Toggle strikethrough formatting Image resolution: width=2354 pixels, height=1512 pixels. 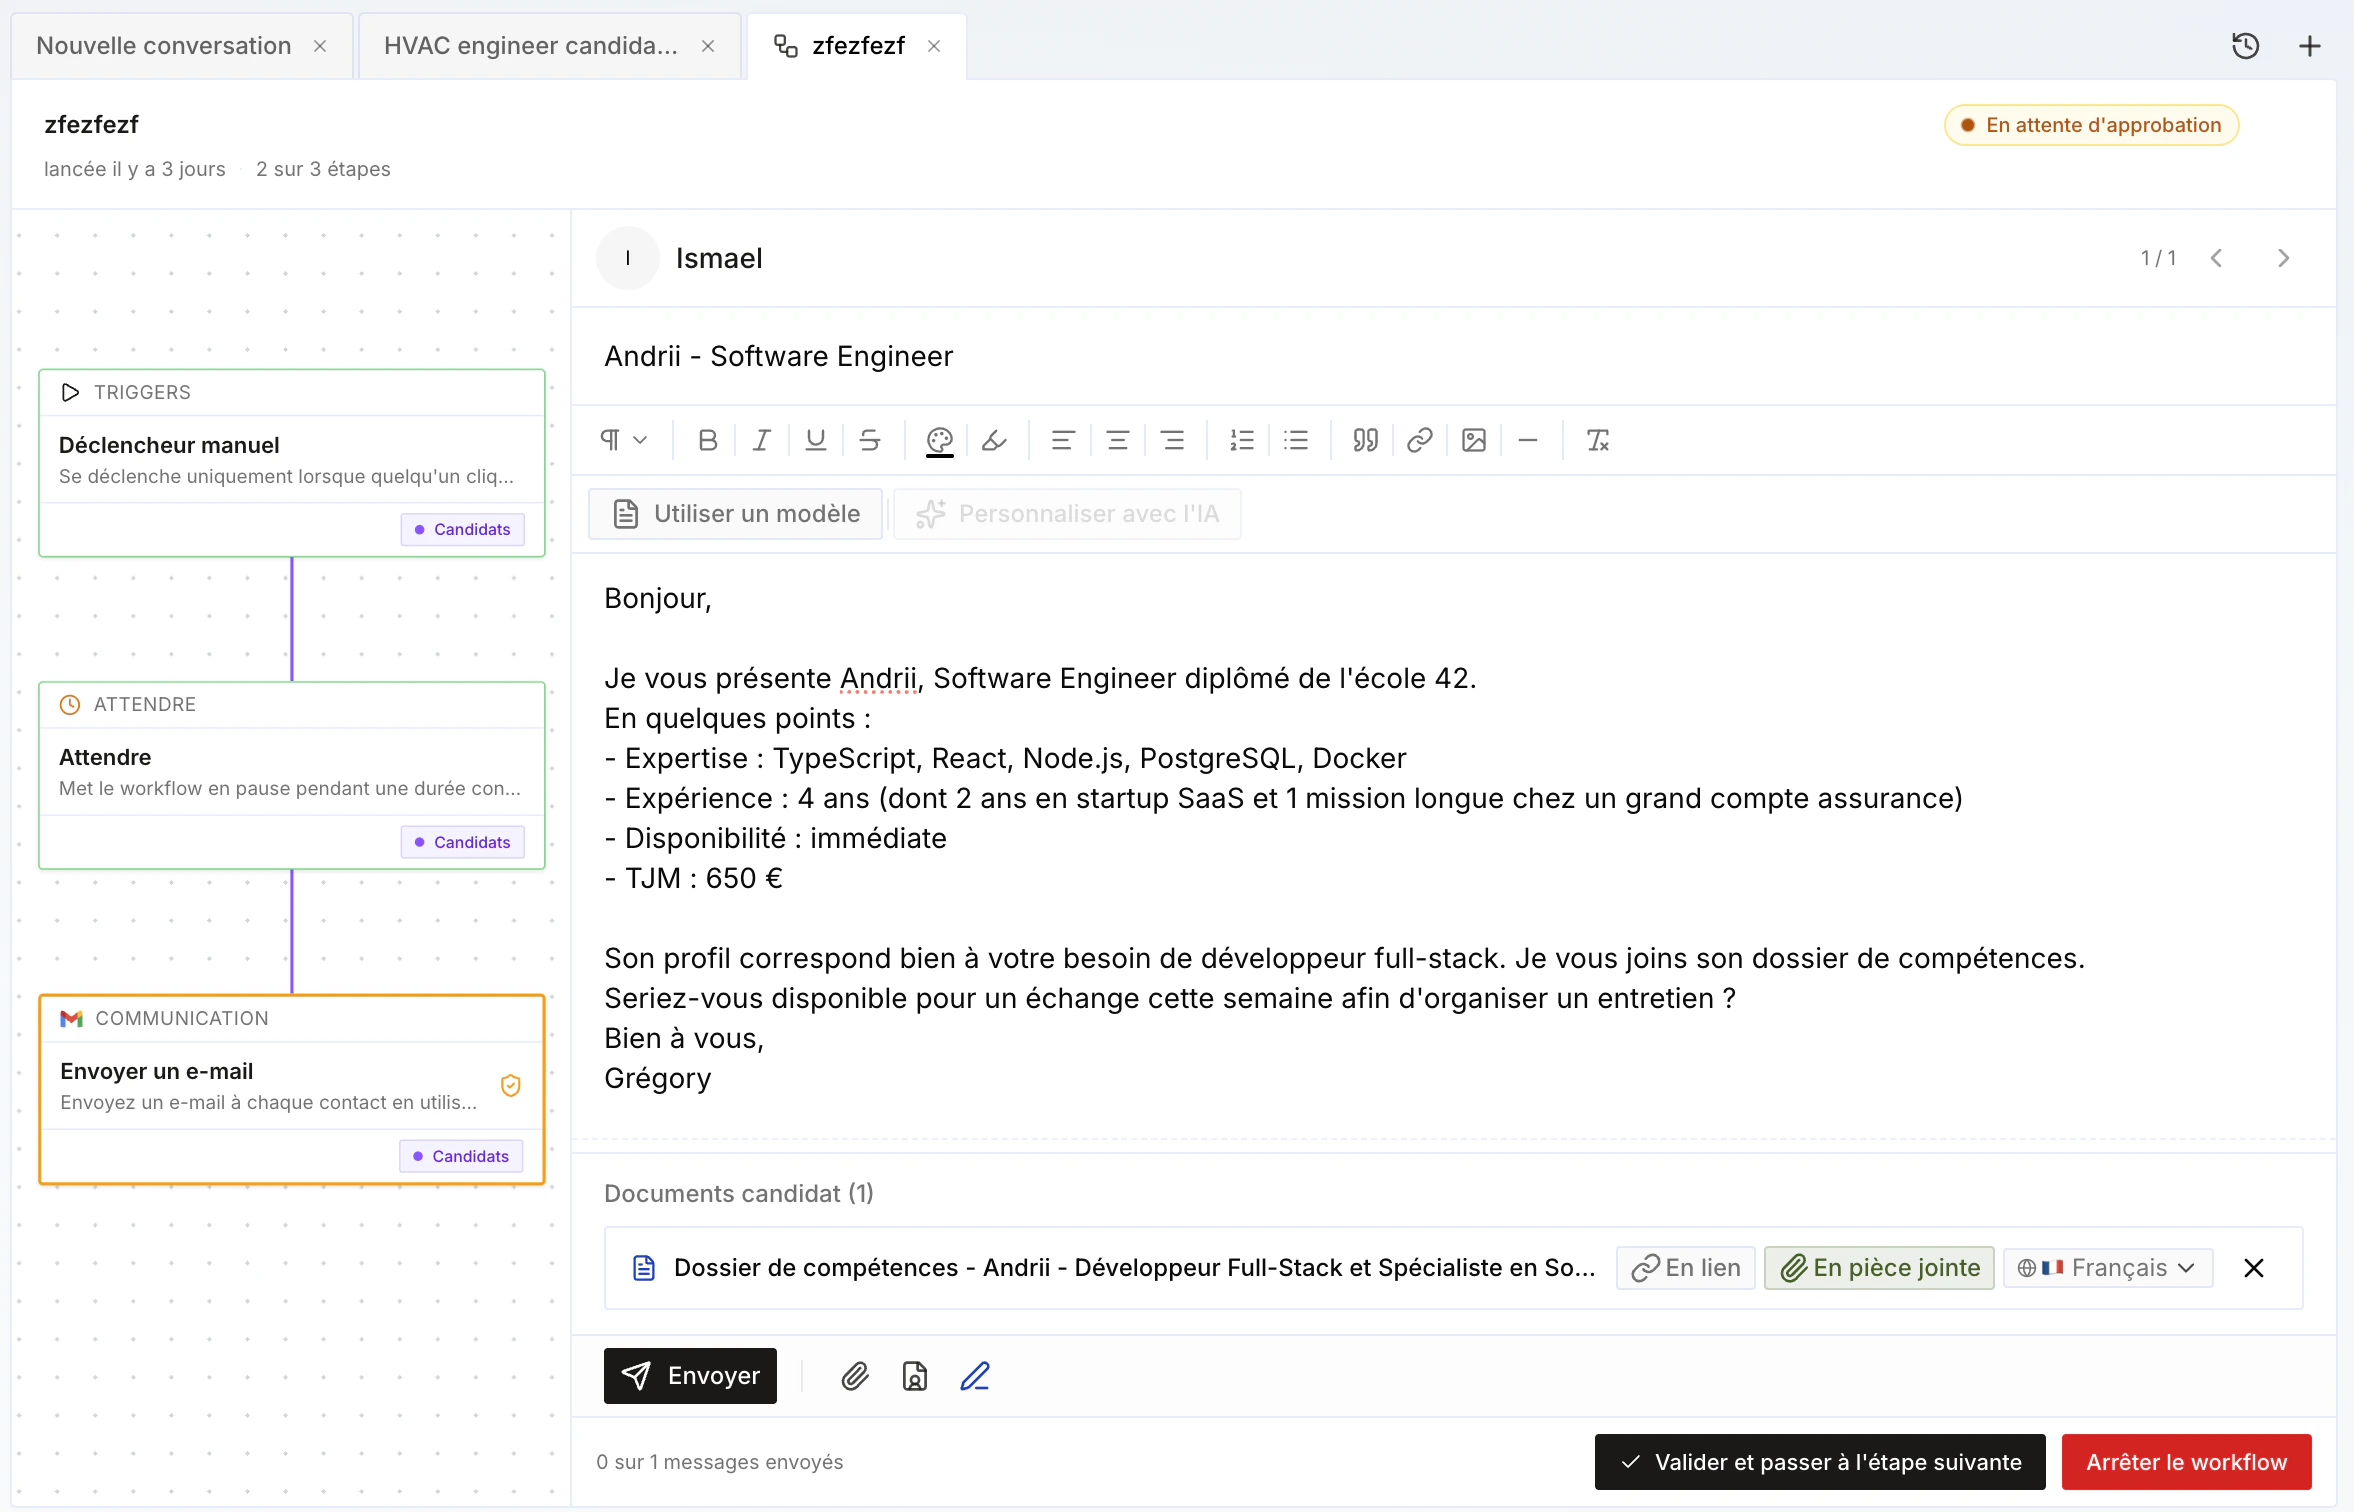point(869,440)
